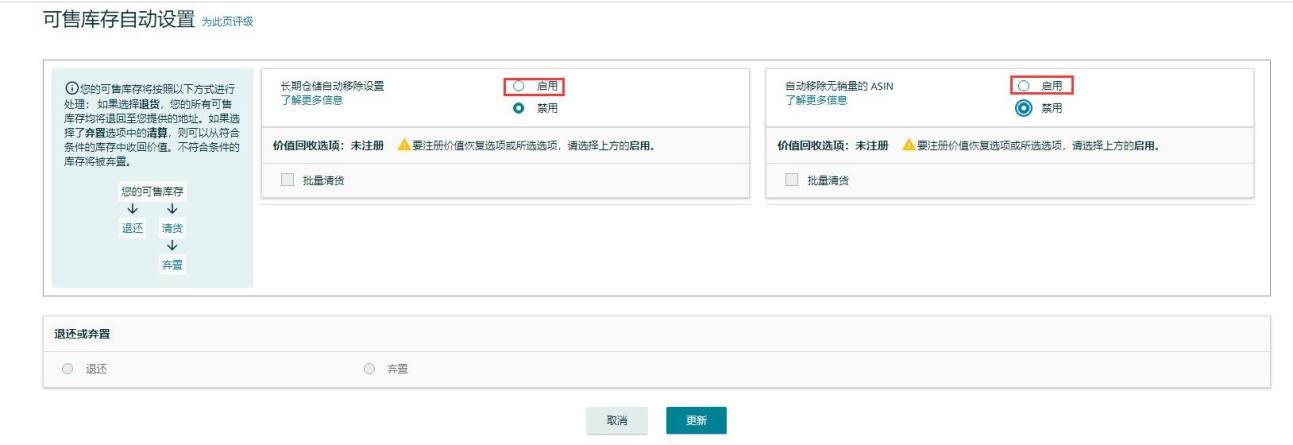Image resolution: width=1293 pixels, height=445 pixels.
Task: Click 退还 in the inventory flow diagram
Action: pyautogui.click(x=132, y=227)
